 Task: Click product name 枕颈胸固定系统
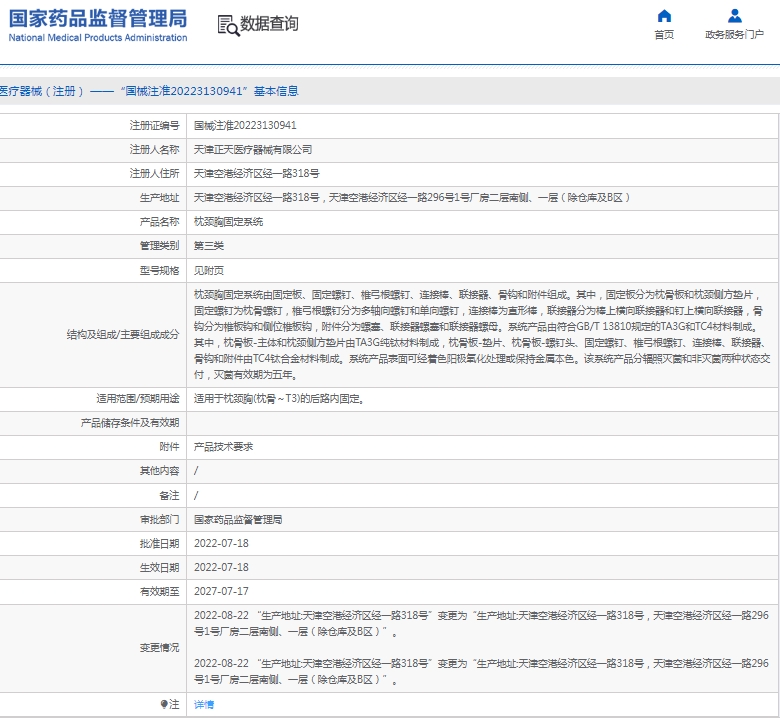pos(228,221)
